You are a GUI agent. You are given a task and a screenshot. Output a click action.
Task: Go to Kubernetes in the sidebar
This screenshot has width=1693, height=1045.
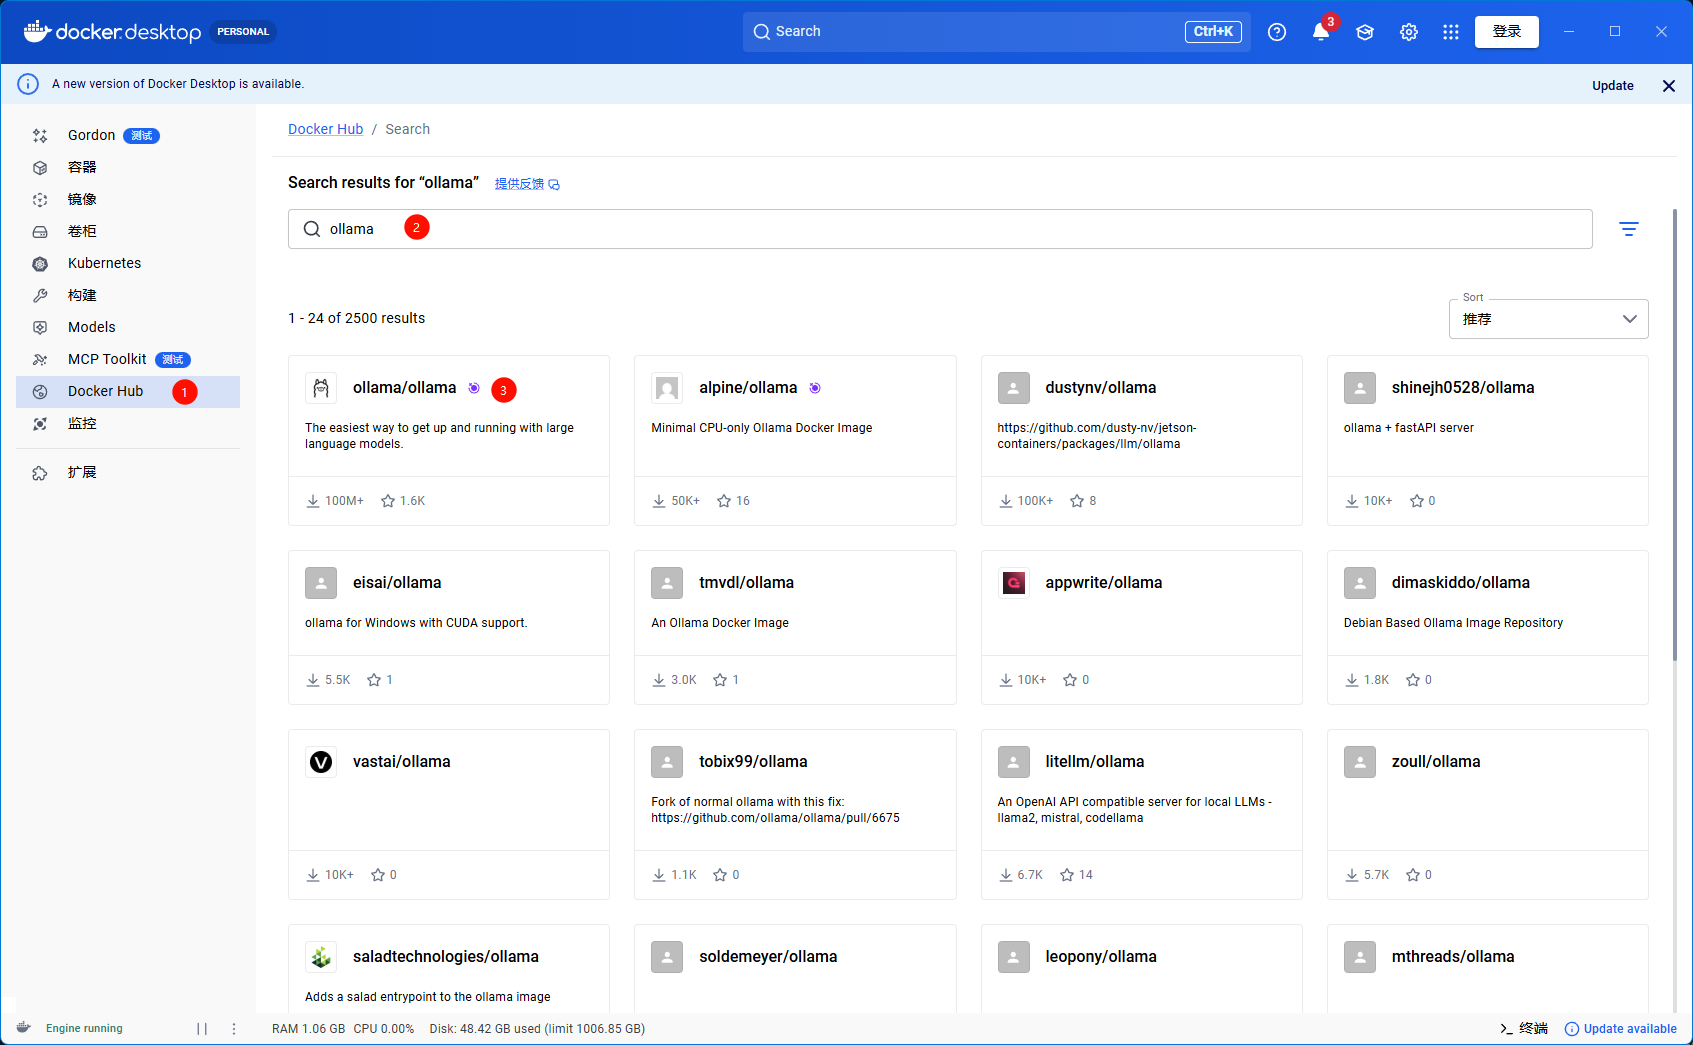[128, 264]
